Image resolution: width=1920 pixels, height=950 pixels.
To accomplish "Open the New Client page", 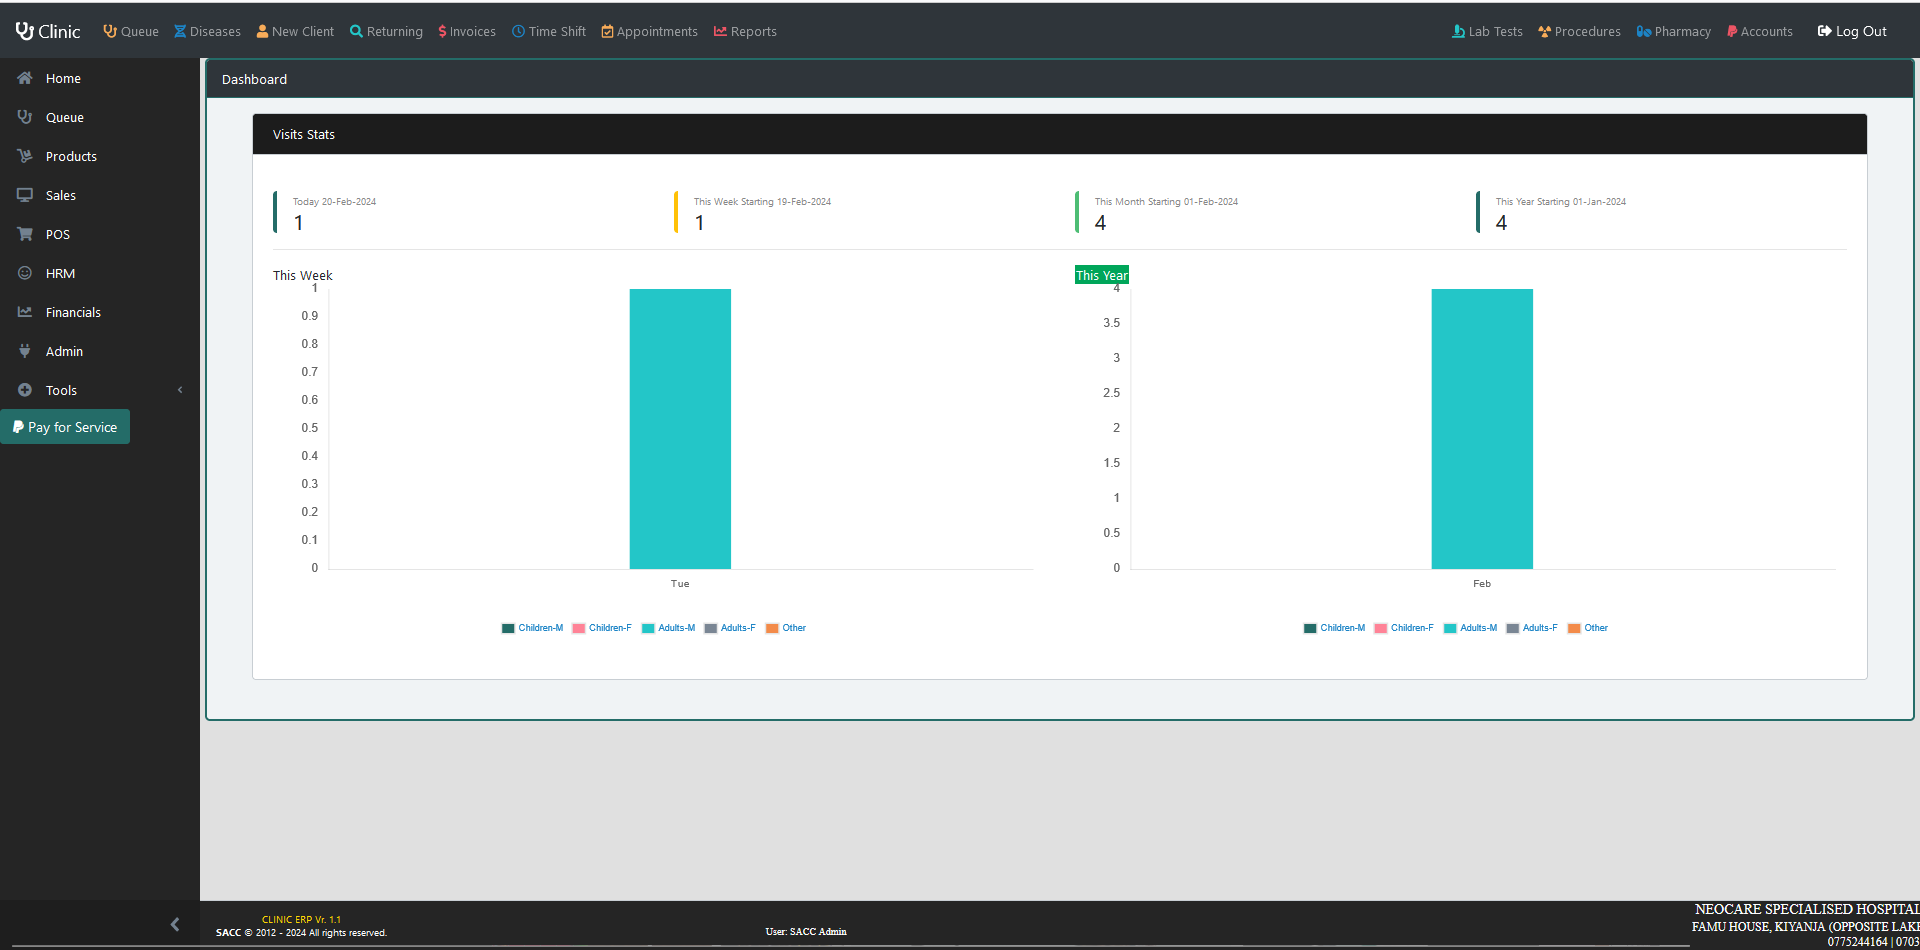I will (295, 31).
